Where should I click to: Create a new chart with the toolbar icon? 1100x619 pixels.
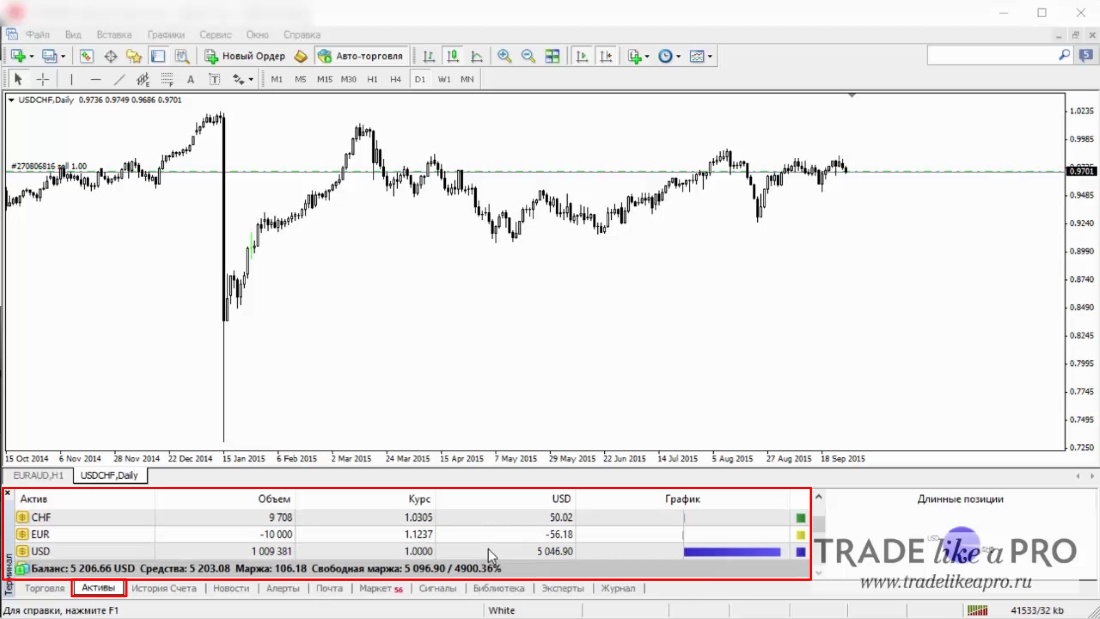tap(17, 56)
